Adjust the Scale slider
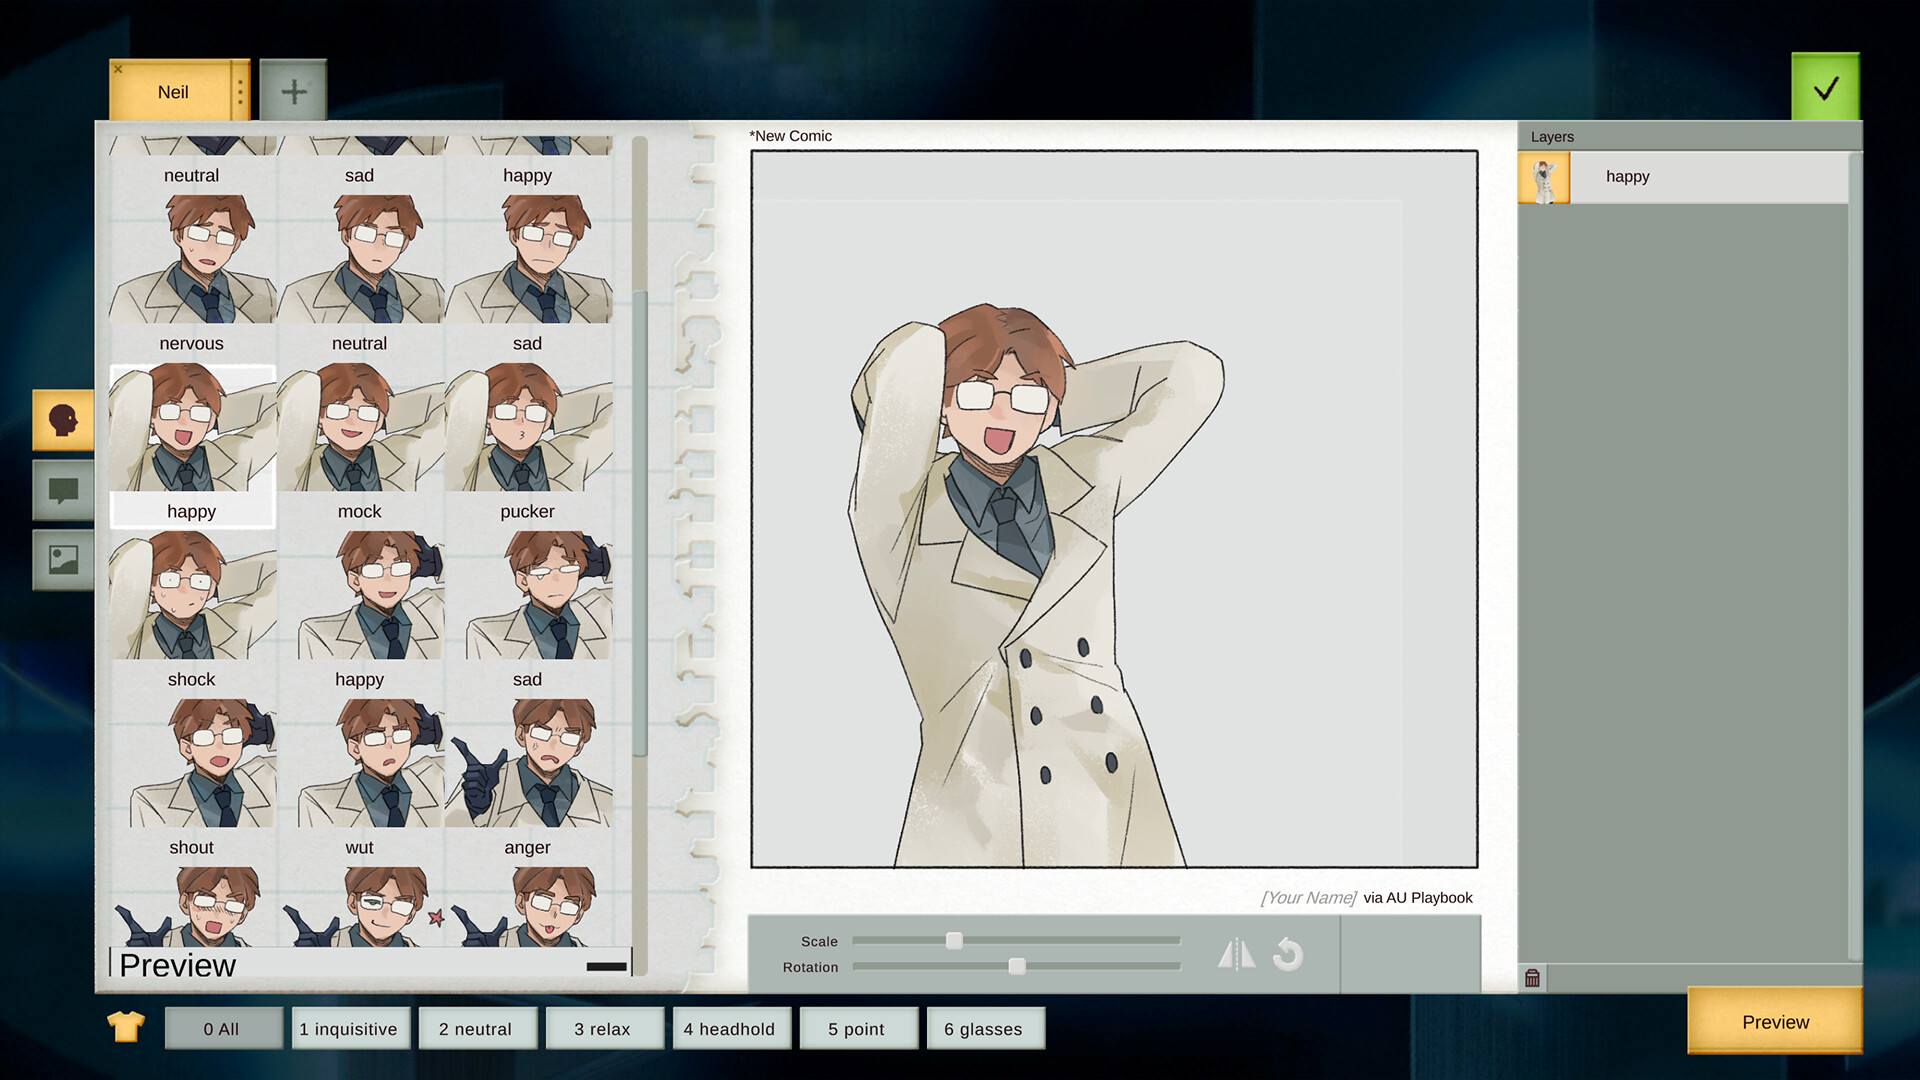1920x1080 pixels. pyautogui.click(x=953, y=940)
